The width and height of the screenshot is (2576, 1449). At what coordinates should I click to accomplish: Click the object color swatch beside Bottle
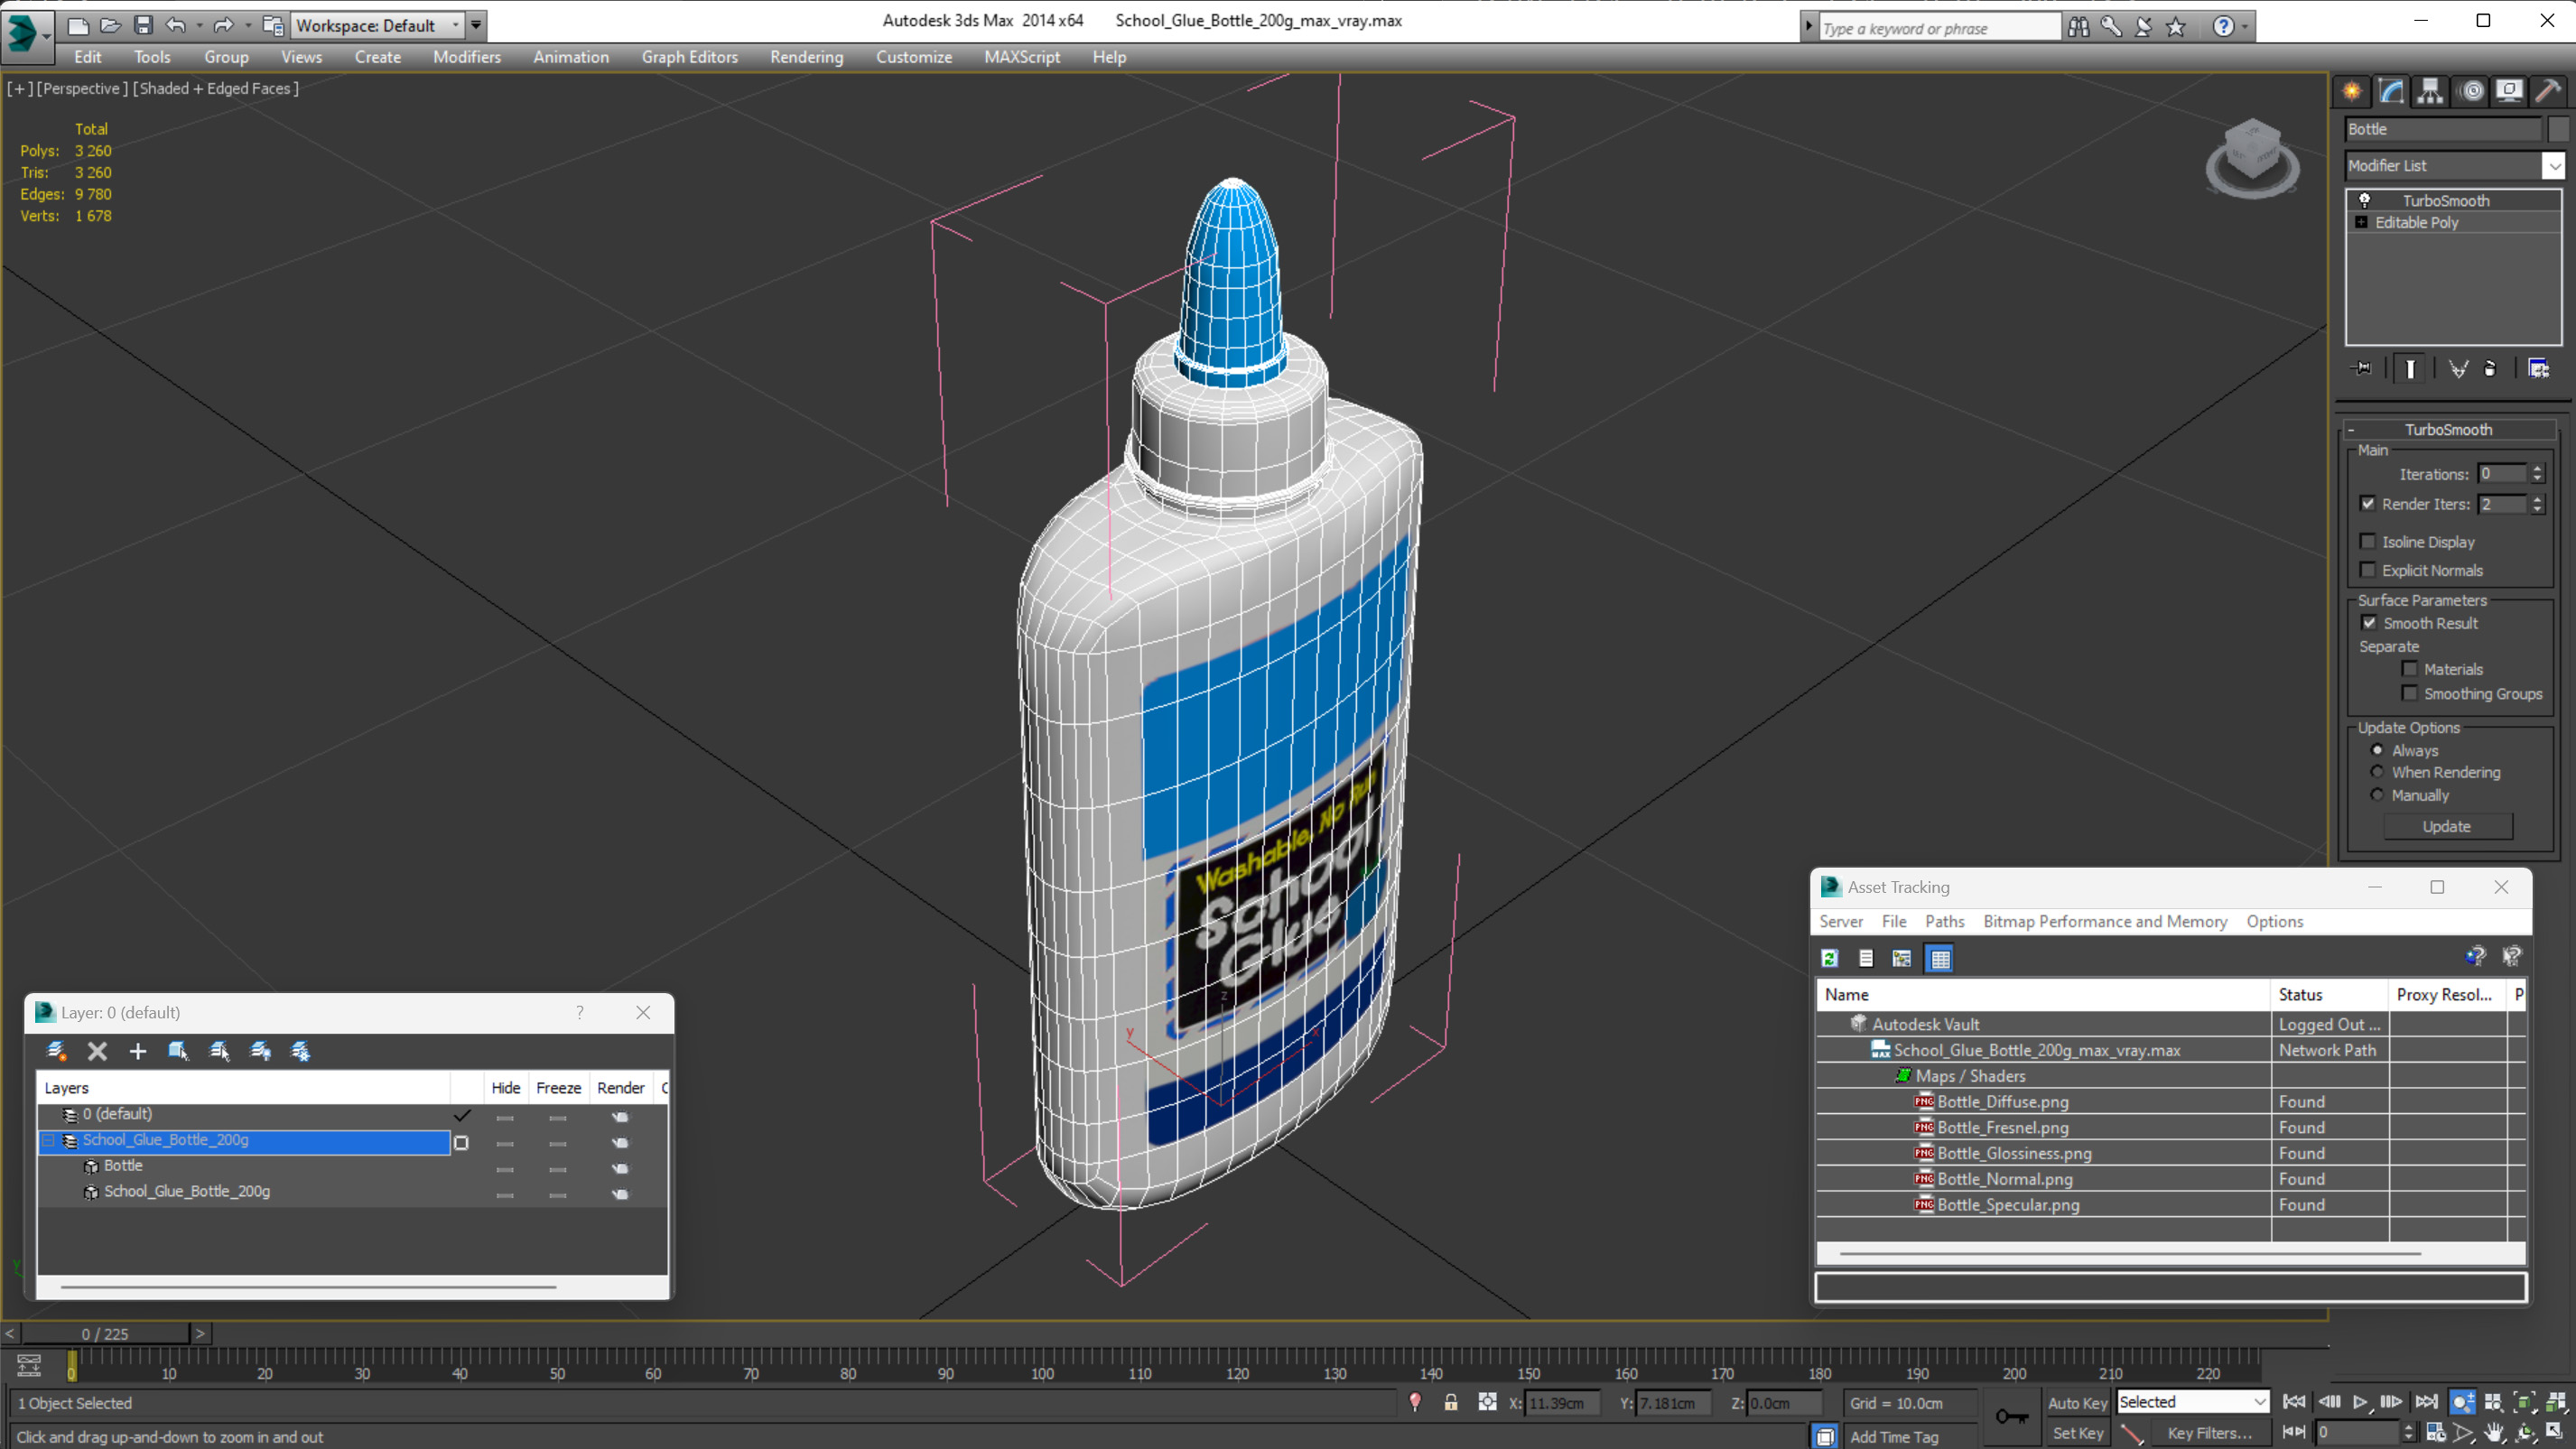(x=2557, y=129)
